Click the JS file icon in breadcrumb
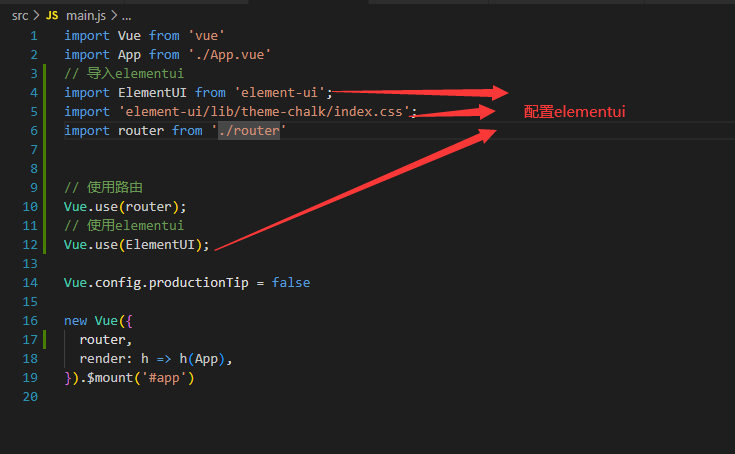The width and height of the screenshot is (735, 454). point(52,16)
